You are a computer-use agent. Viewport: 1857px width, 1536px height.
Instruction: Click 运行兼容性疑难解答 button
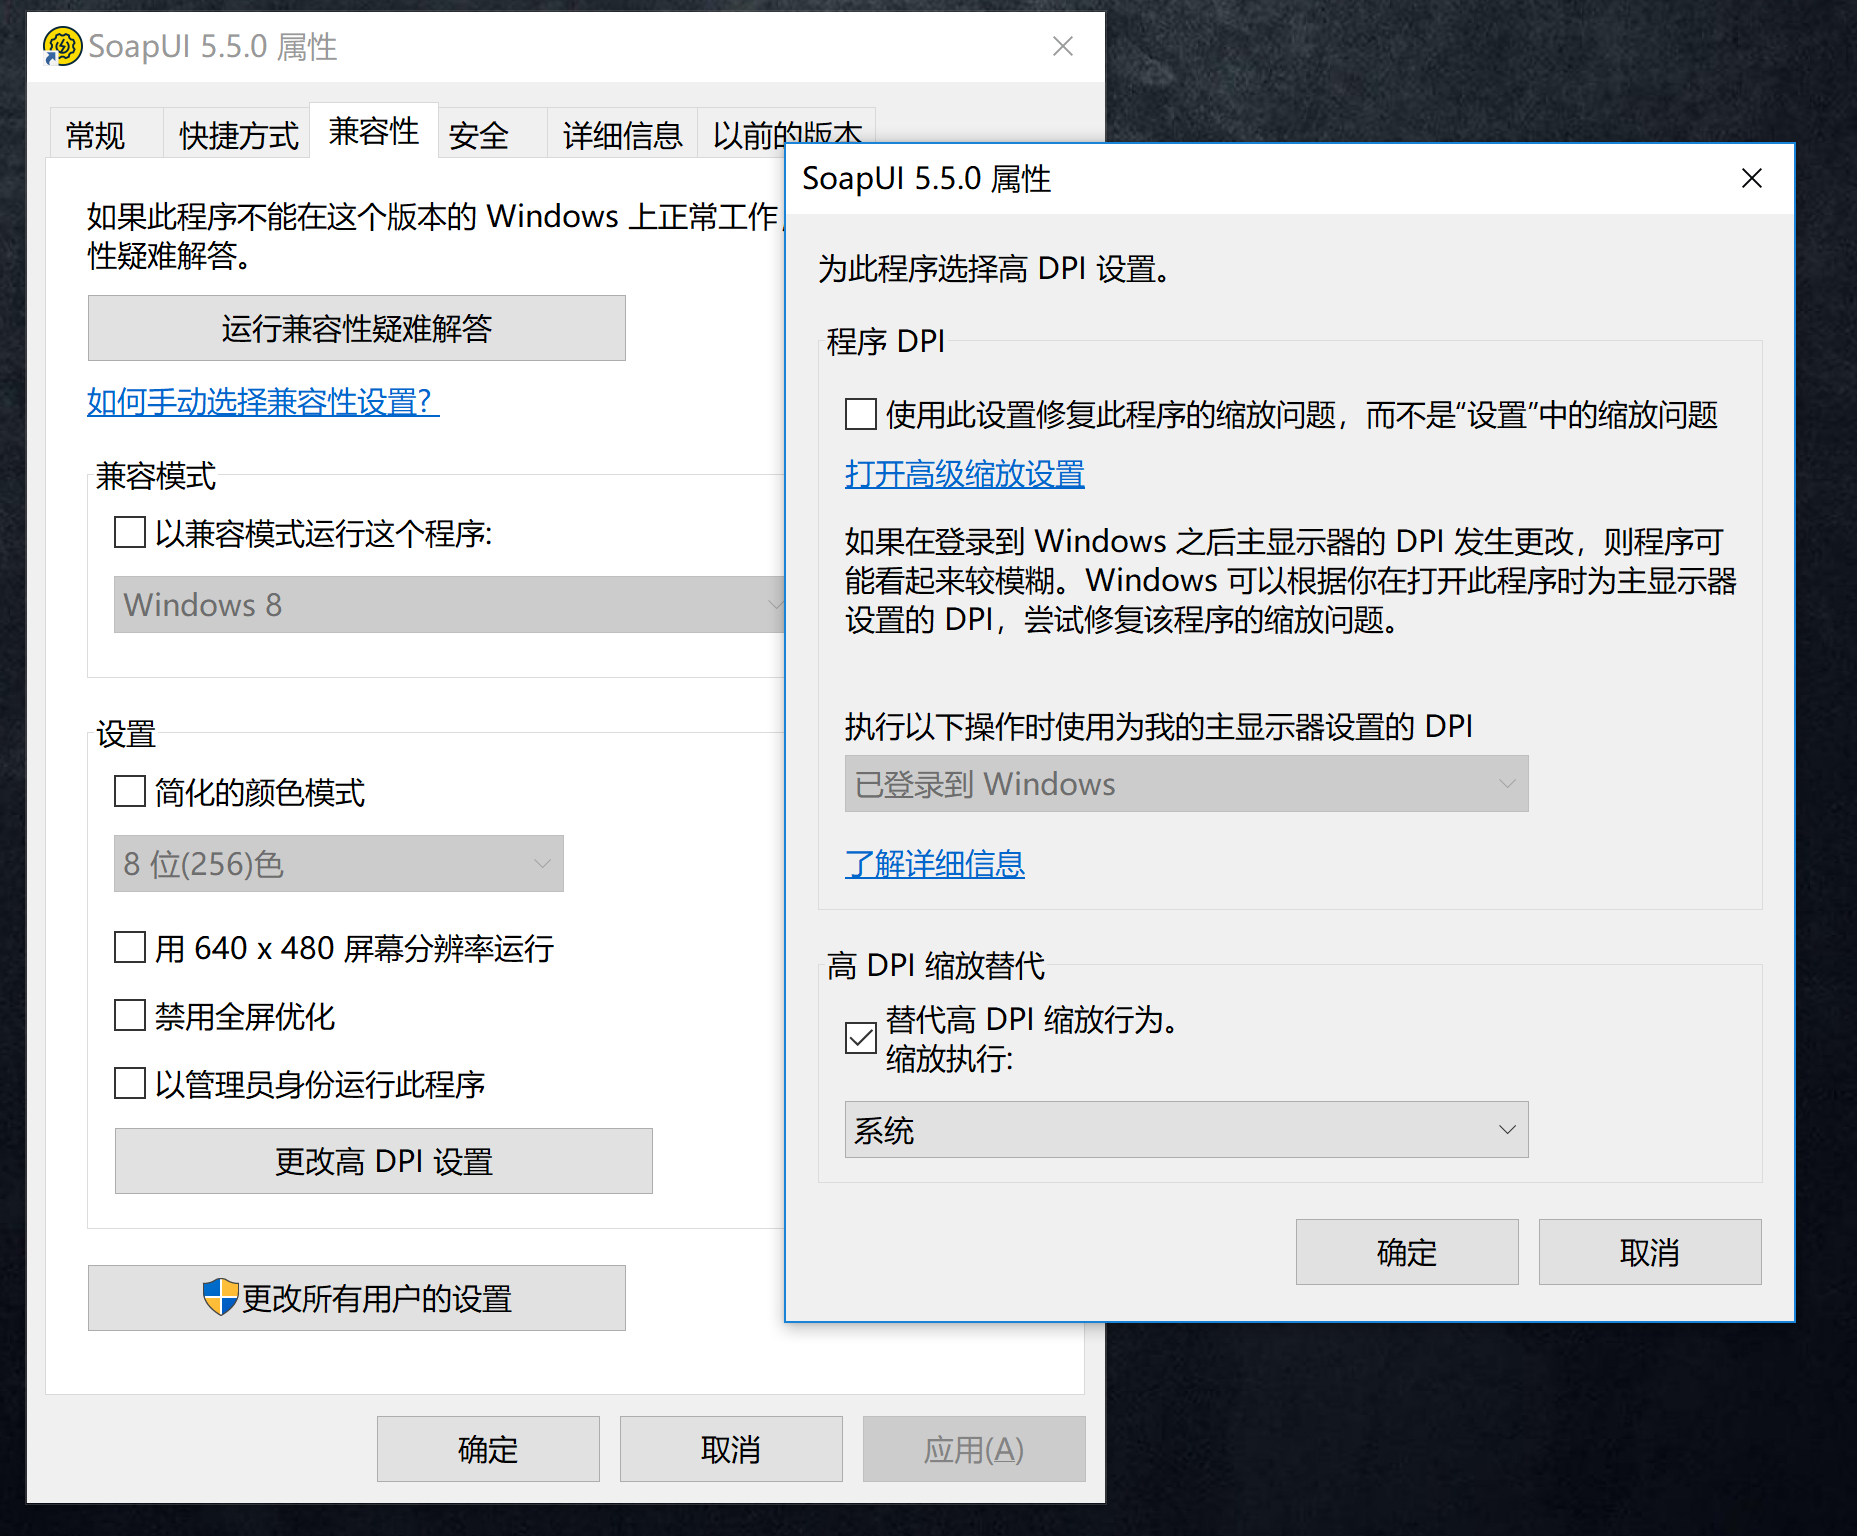356,328
